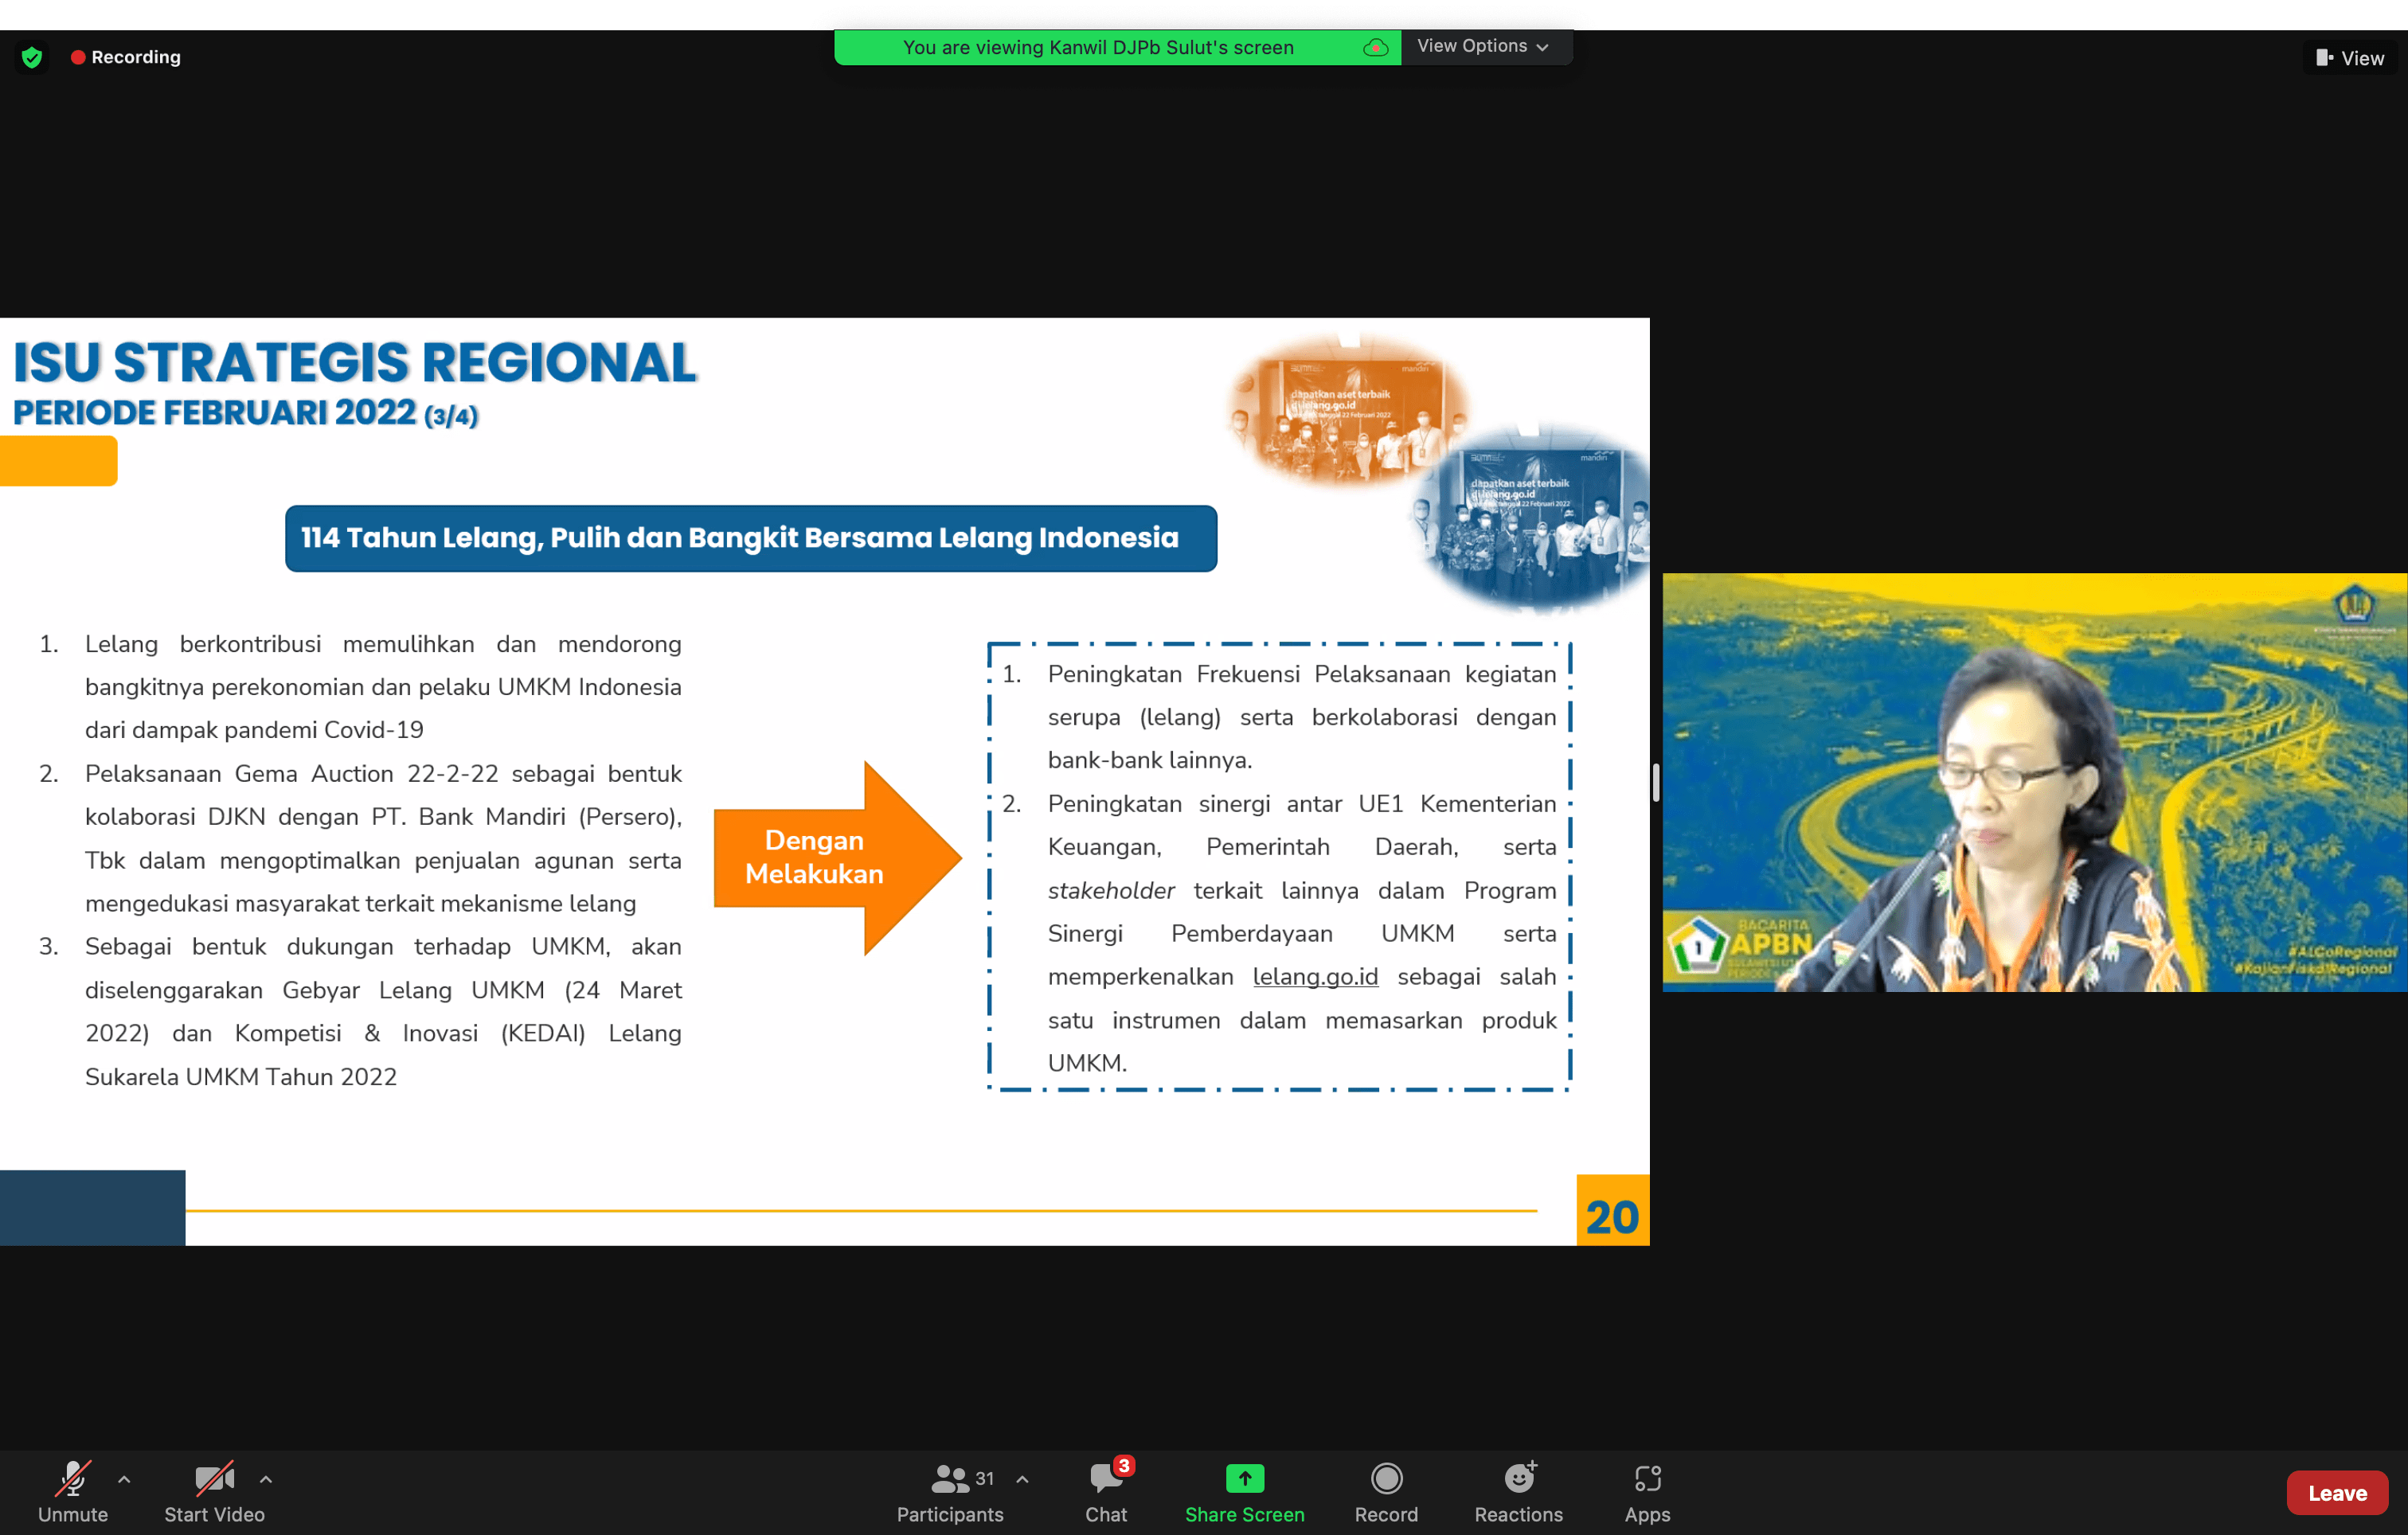2408x1535 pixels.
Task: Click the cloud recording icon in green banner
Action: (x=1375, y=47)
